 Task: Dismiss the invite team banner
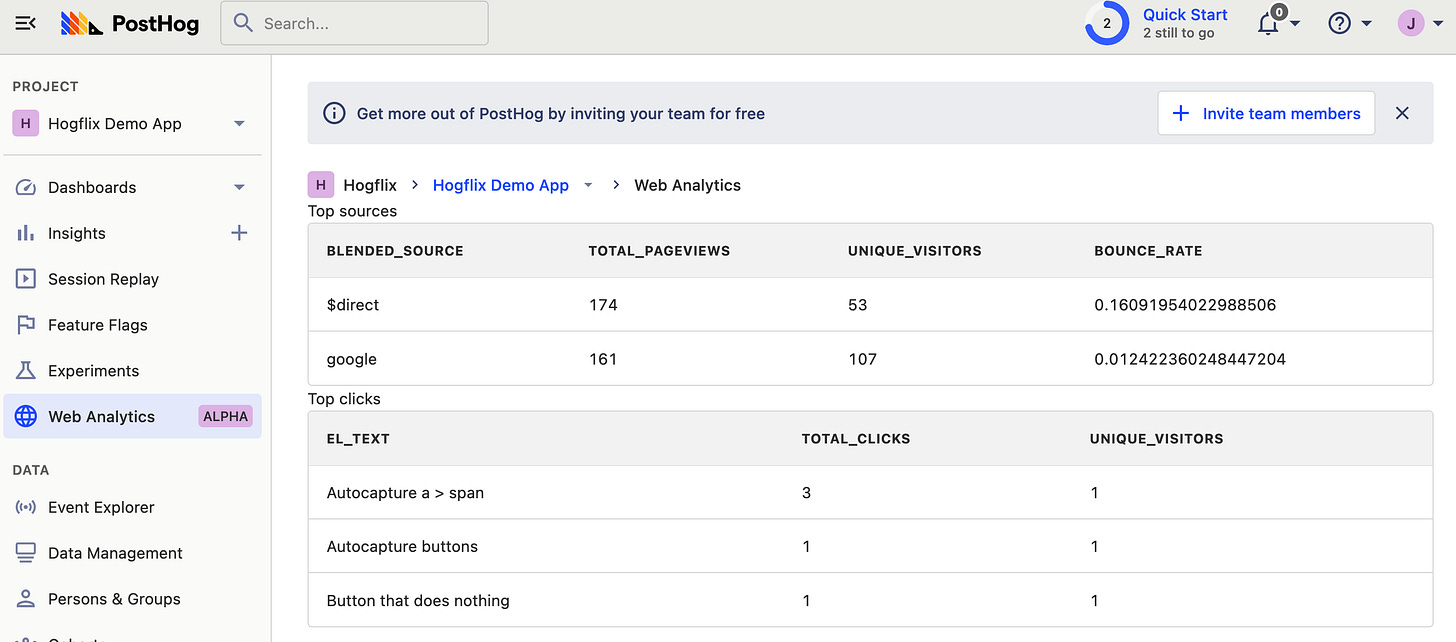pyautogui.click(x=1402, y=113)
